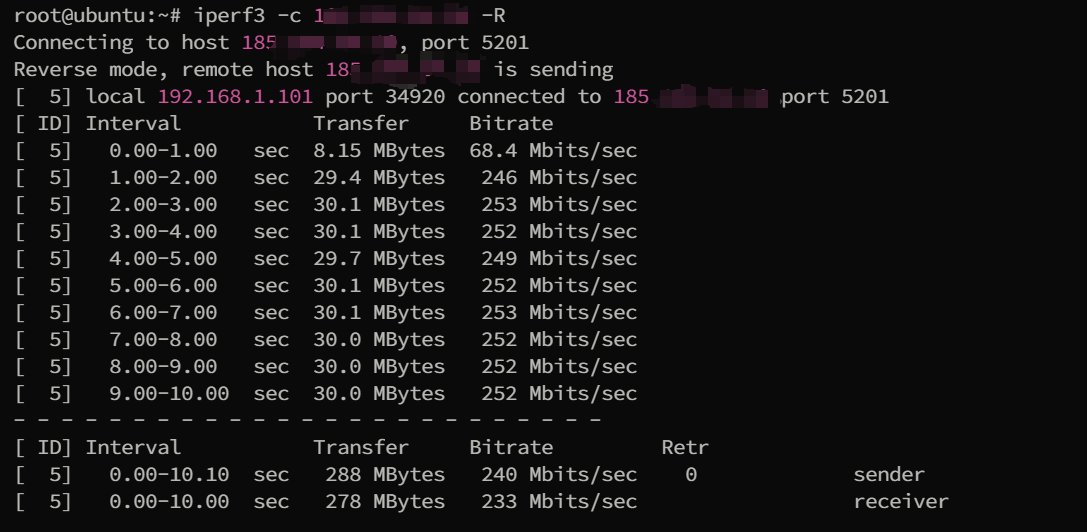The width and height of the screenshot is (1087, 532).
Task: Select the local IP 192.168.1.101
Action: pyautogui.click(x=235, y=96)
